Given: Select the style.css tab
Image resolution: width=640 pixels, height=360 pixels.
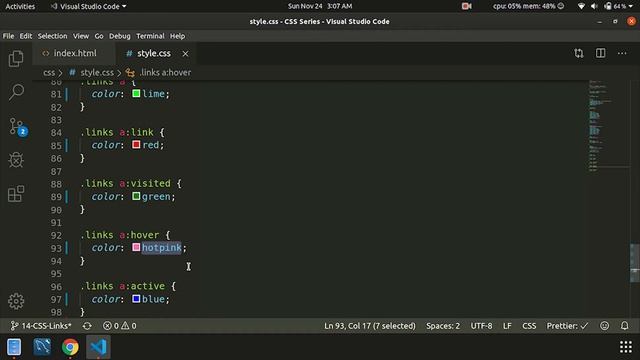Looking at the screenshot, I should (x=154, y=53).
